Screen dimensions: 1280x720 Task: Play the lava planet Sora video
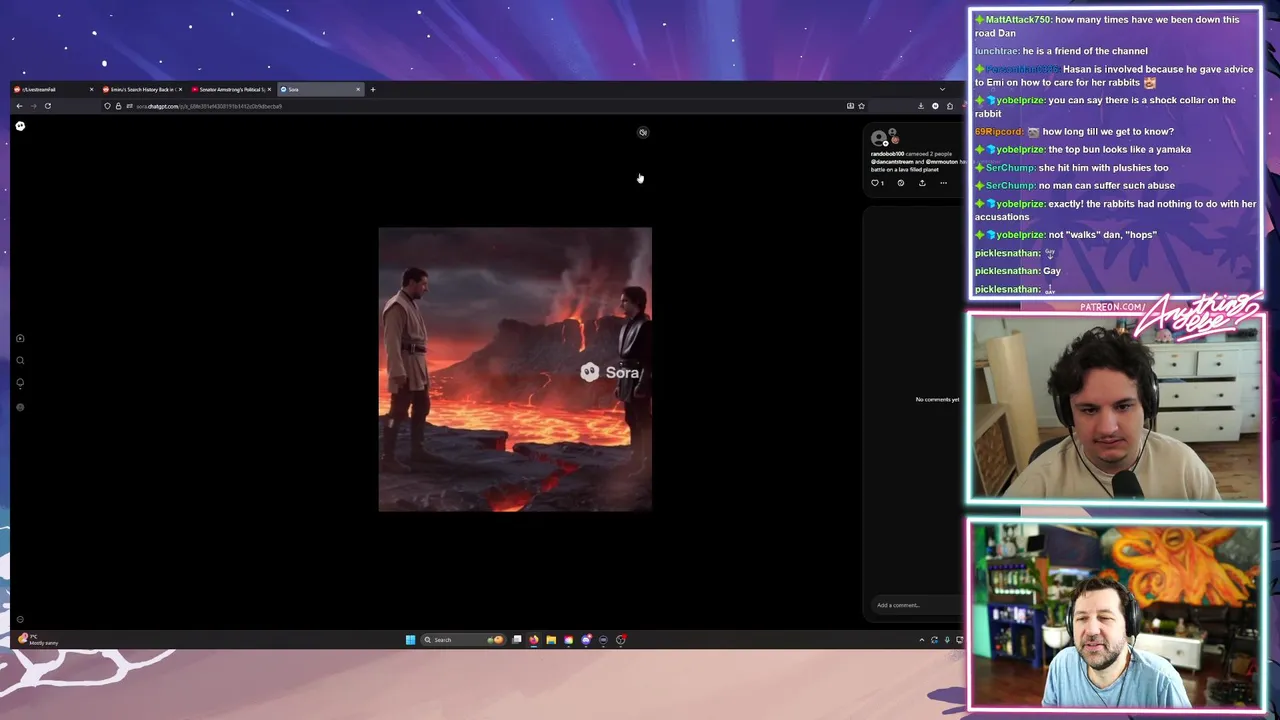(515, 369)
